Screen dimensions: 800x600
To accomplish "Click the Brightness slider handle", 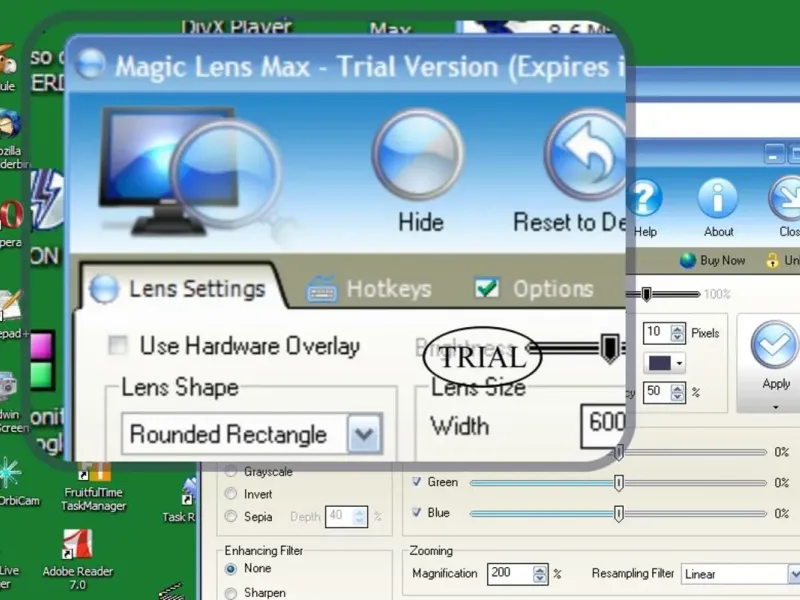I will click(609, 348).
